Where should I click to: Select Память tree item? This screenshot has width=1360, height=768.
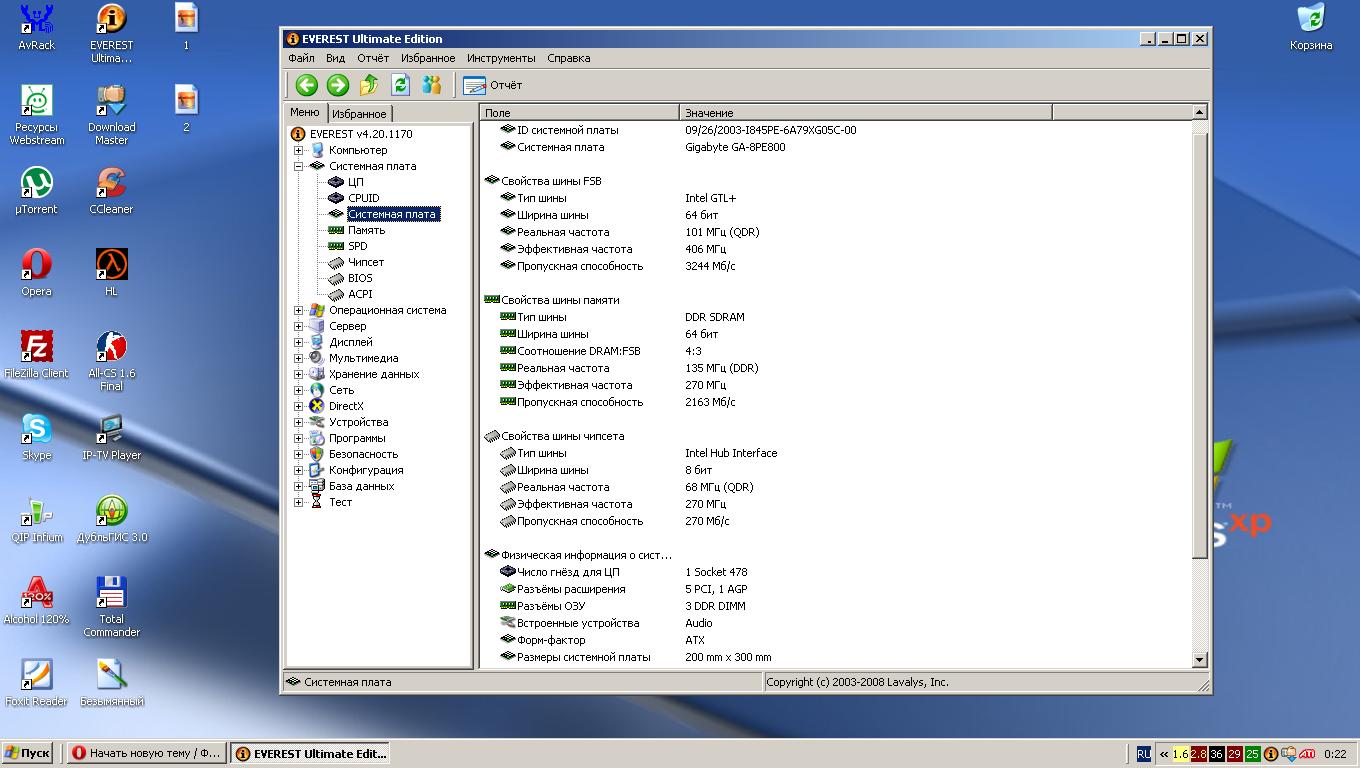pos(366,230)
